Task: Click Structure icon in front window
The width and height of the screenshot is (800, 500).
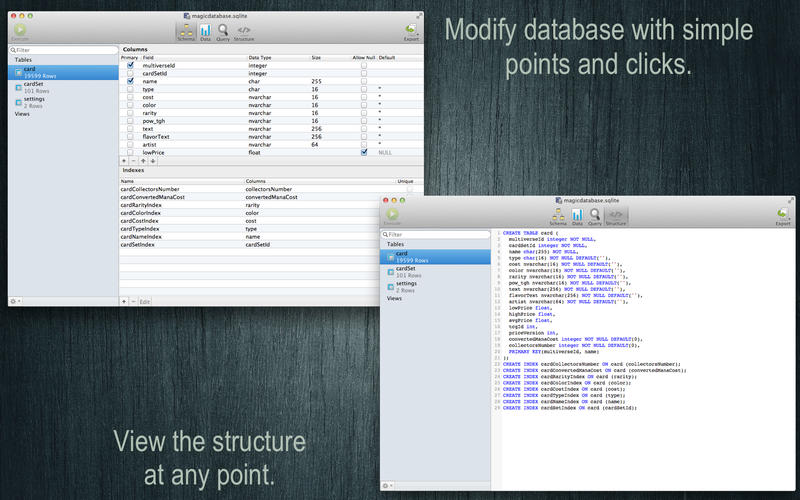Action: [x=616, y=216]
